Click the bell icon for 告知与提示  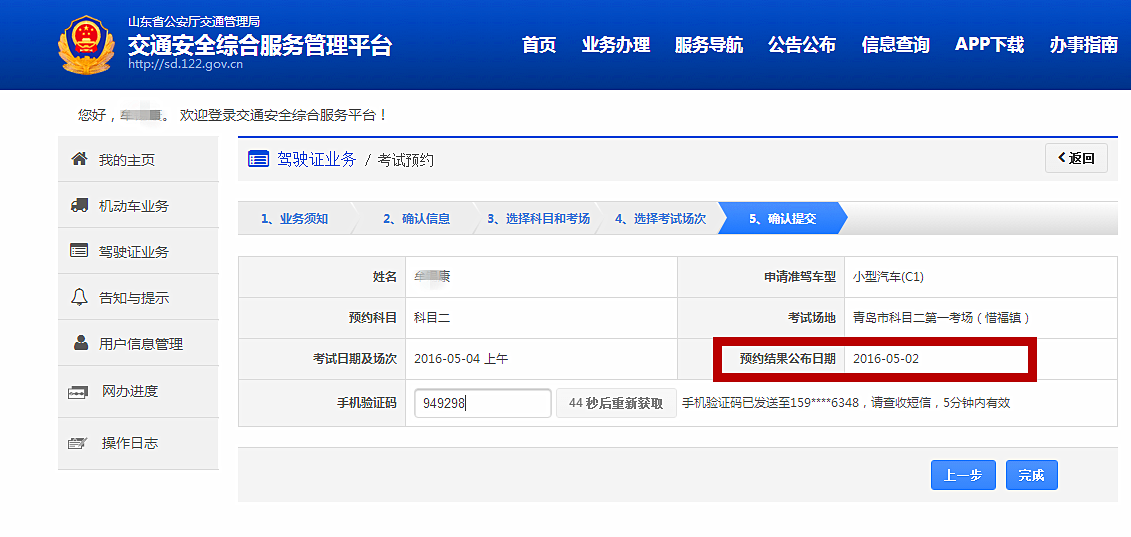(79, 297)
